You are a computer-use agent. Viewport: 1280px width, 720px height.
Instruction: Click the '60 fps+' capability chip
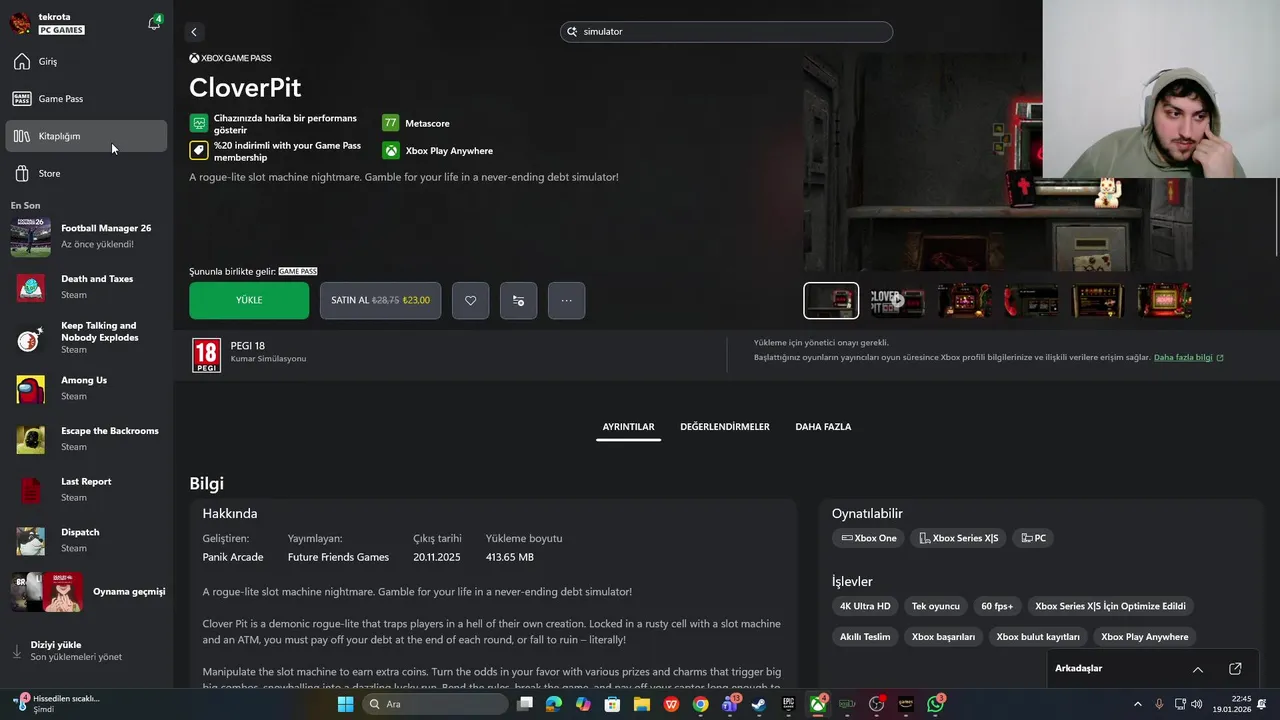997,606
